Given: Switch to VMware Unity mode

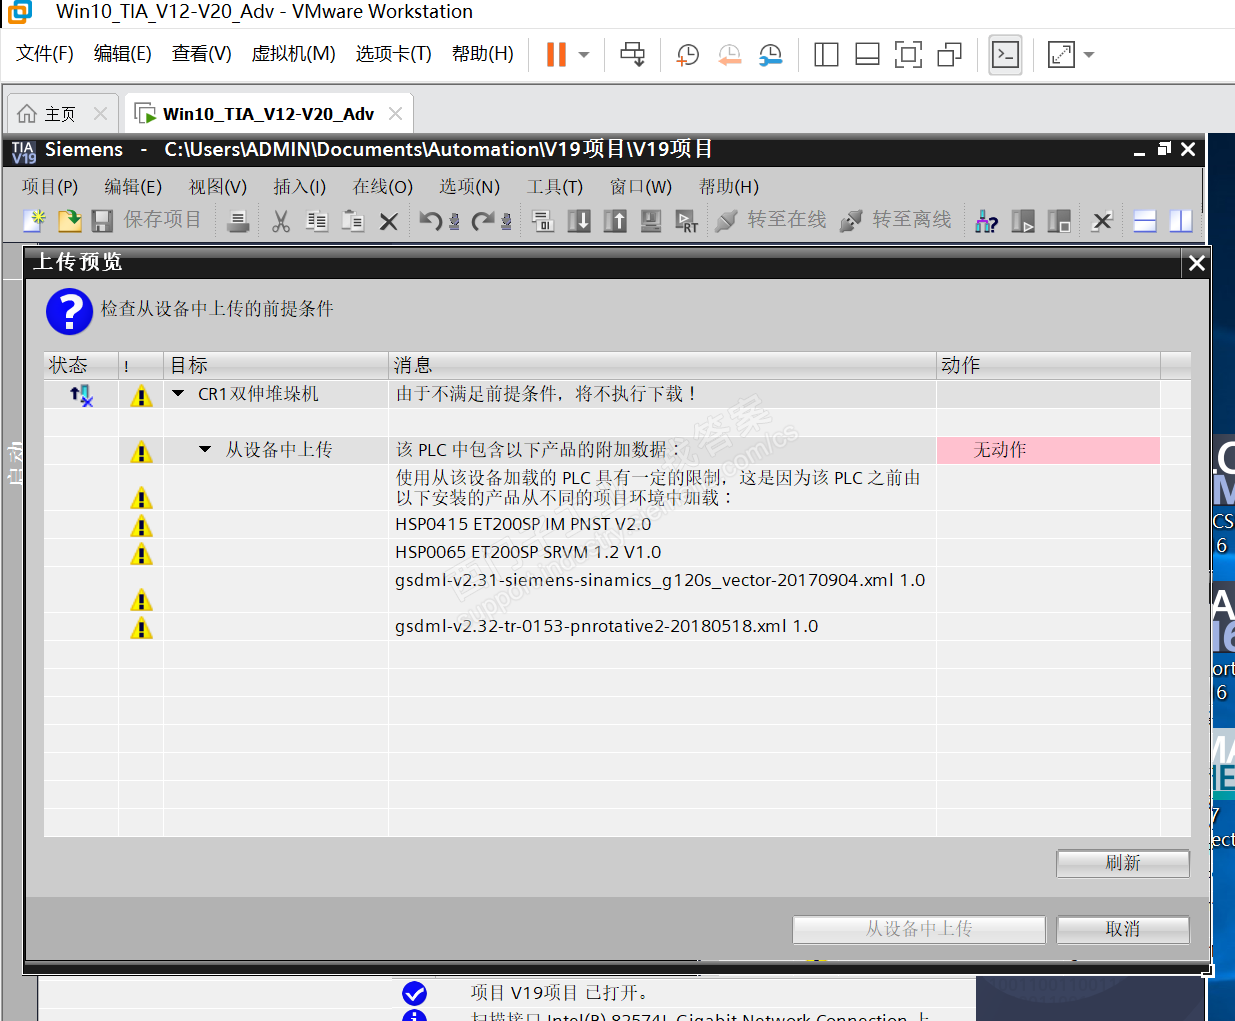Looking at the screenshot, I should point(949,55).
